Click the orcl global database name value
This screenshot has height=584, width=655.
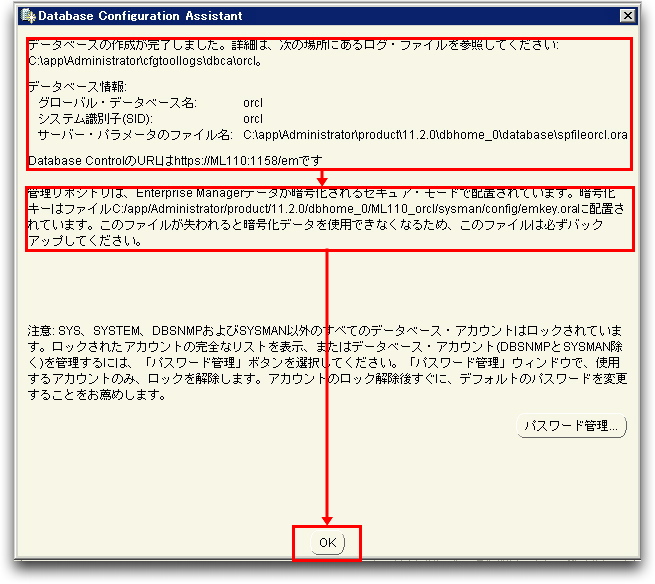point(253,103)
